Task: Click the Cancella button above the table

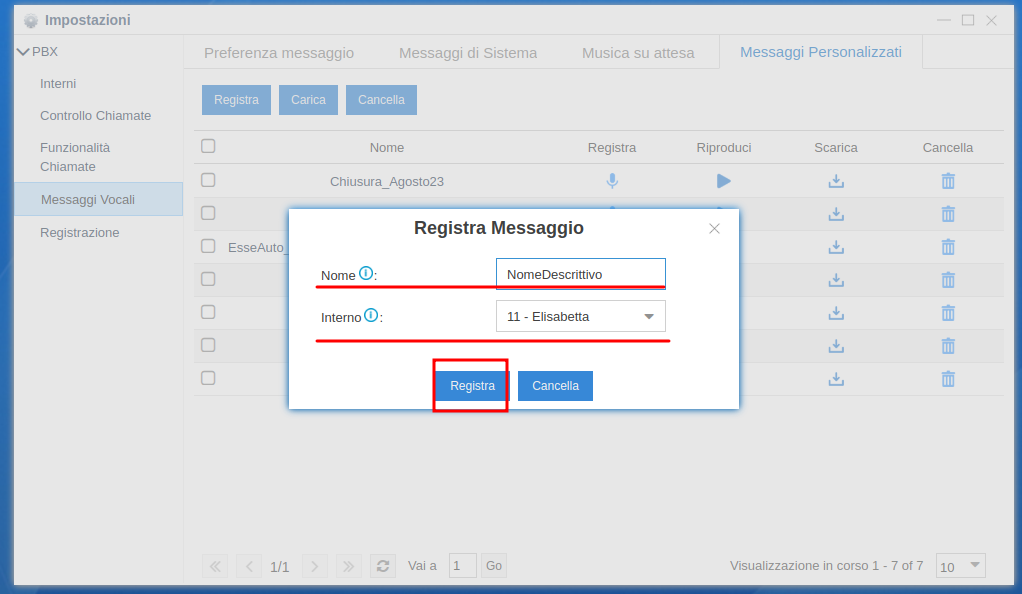Action: [x=381, y=100]
